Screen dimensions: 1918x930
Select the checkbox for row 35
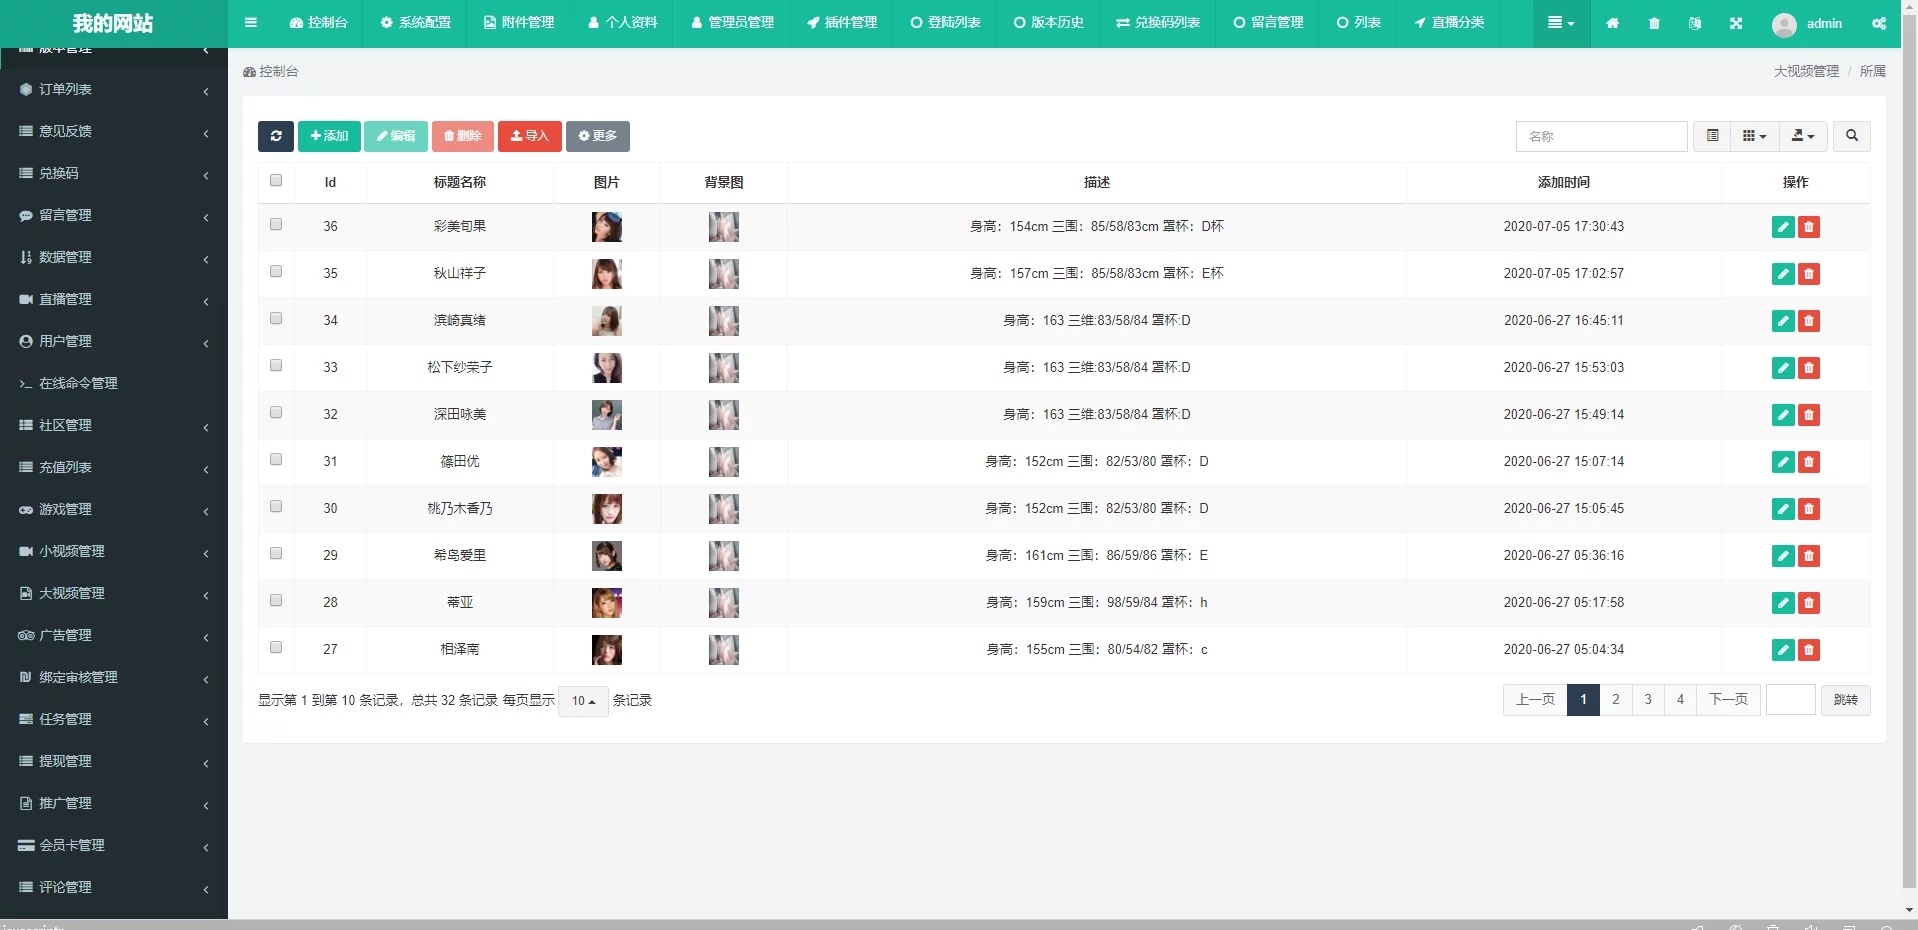click(276, 272)
